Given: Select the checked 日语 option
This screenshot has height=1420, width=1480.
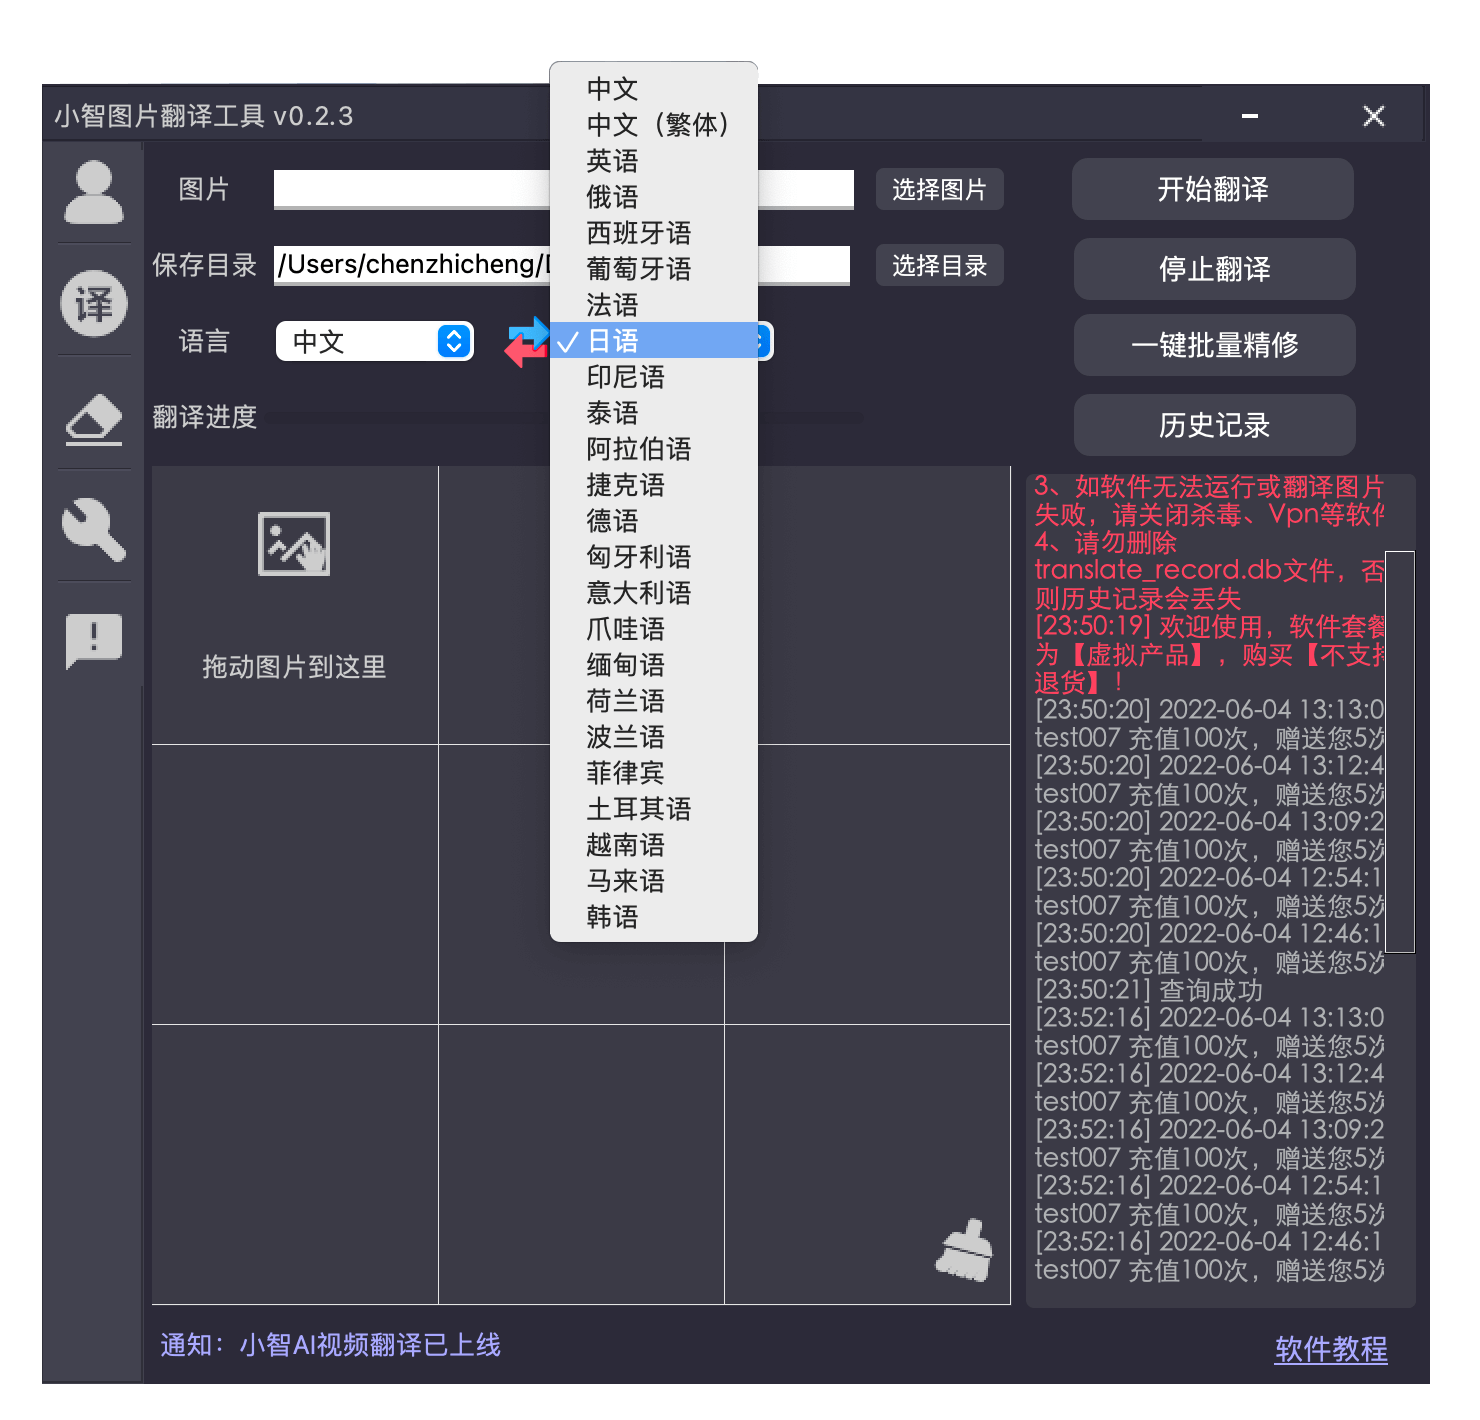Looking at the screenshot, I should tap(654, 341).
